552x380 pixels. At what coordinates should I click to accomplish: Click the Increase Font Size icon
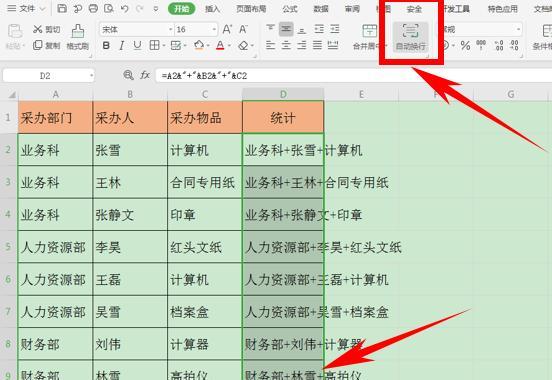[x=227, y=29]
